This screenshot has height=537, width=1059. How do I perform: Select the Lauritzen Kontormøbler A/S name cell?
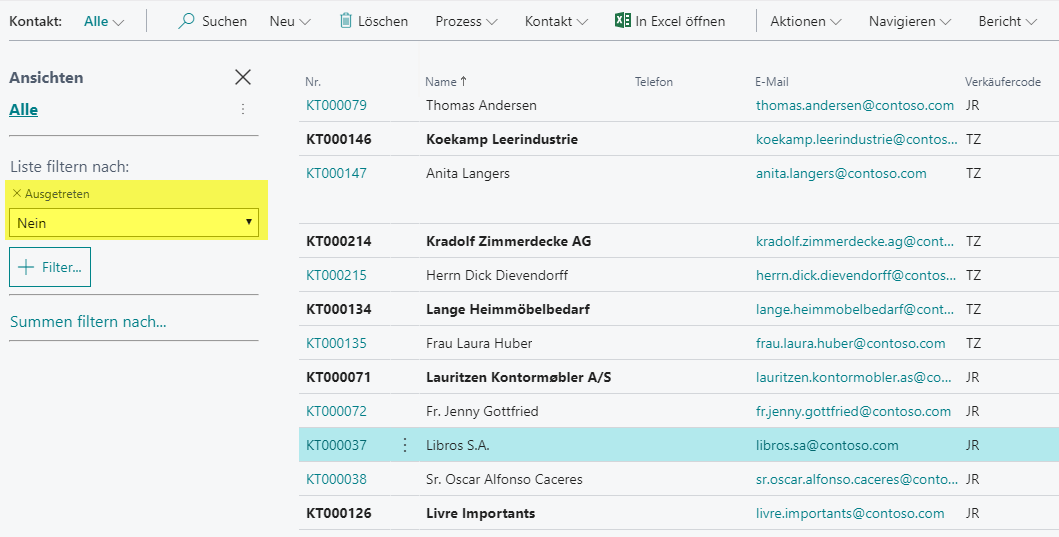pos(519,378)
